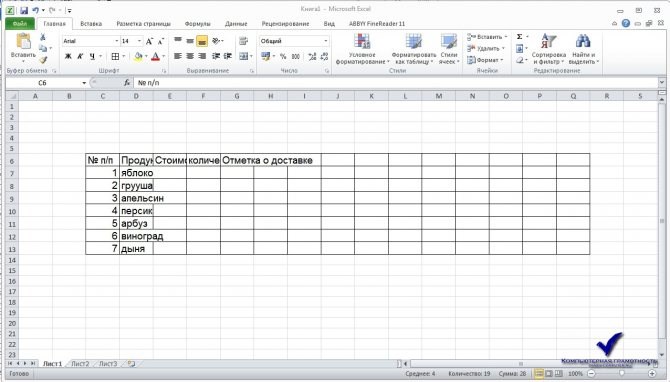Screen dimensions: 670x382
Task: Open text orientation options icon
Action: (216, 41)
